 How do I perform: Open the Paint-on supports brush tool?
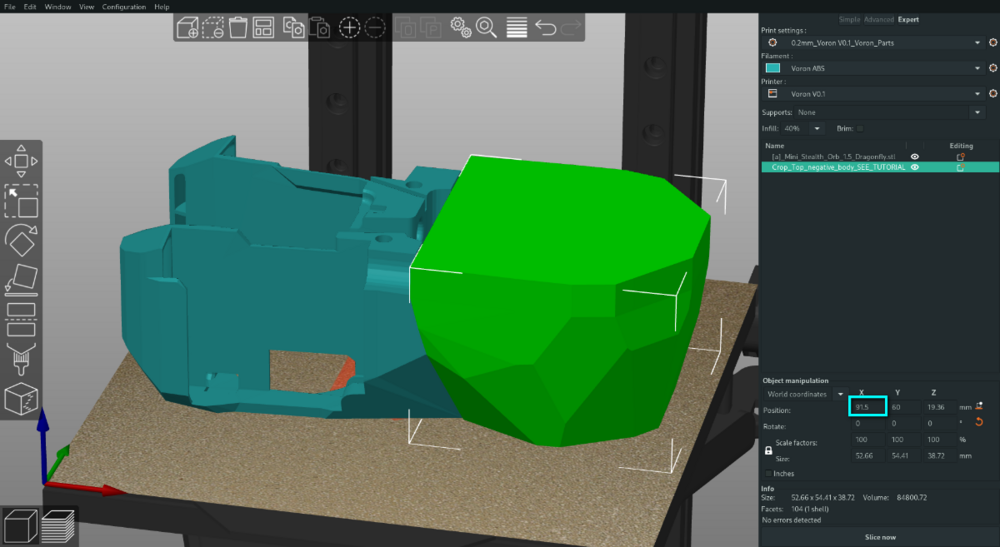(21, 359)
